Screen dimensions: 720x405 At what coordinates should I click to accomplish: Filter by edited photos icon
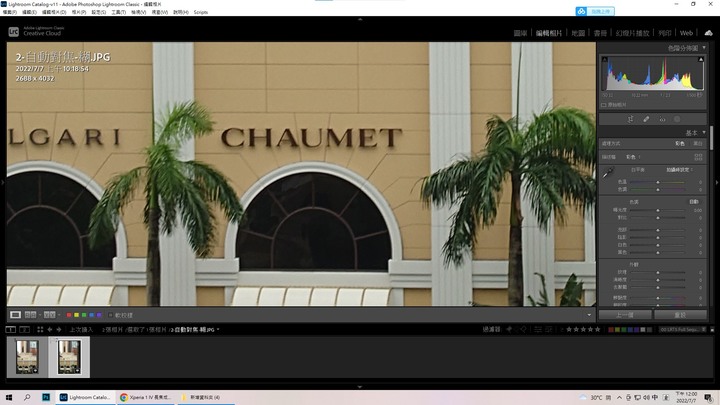(538, 329)
